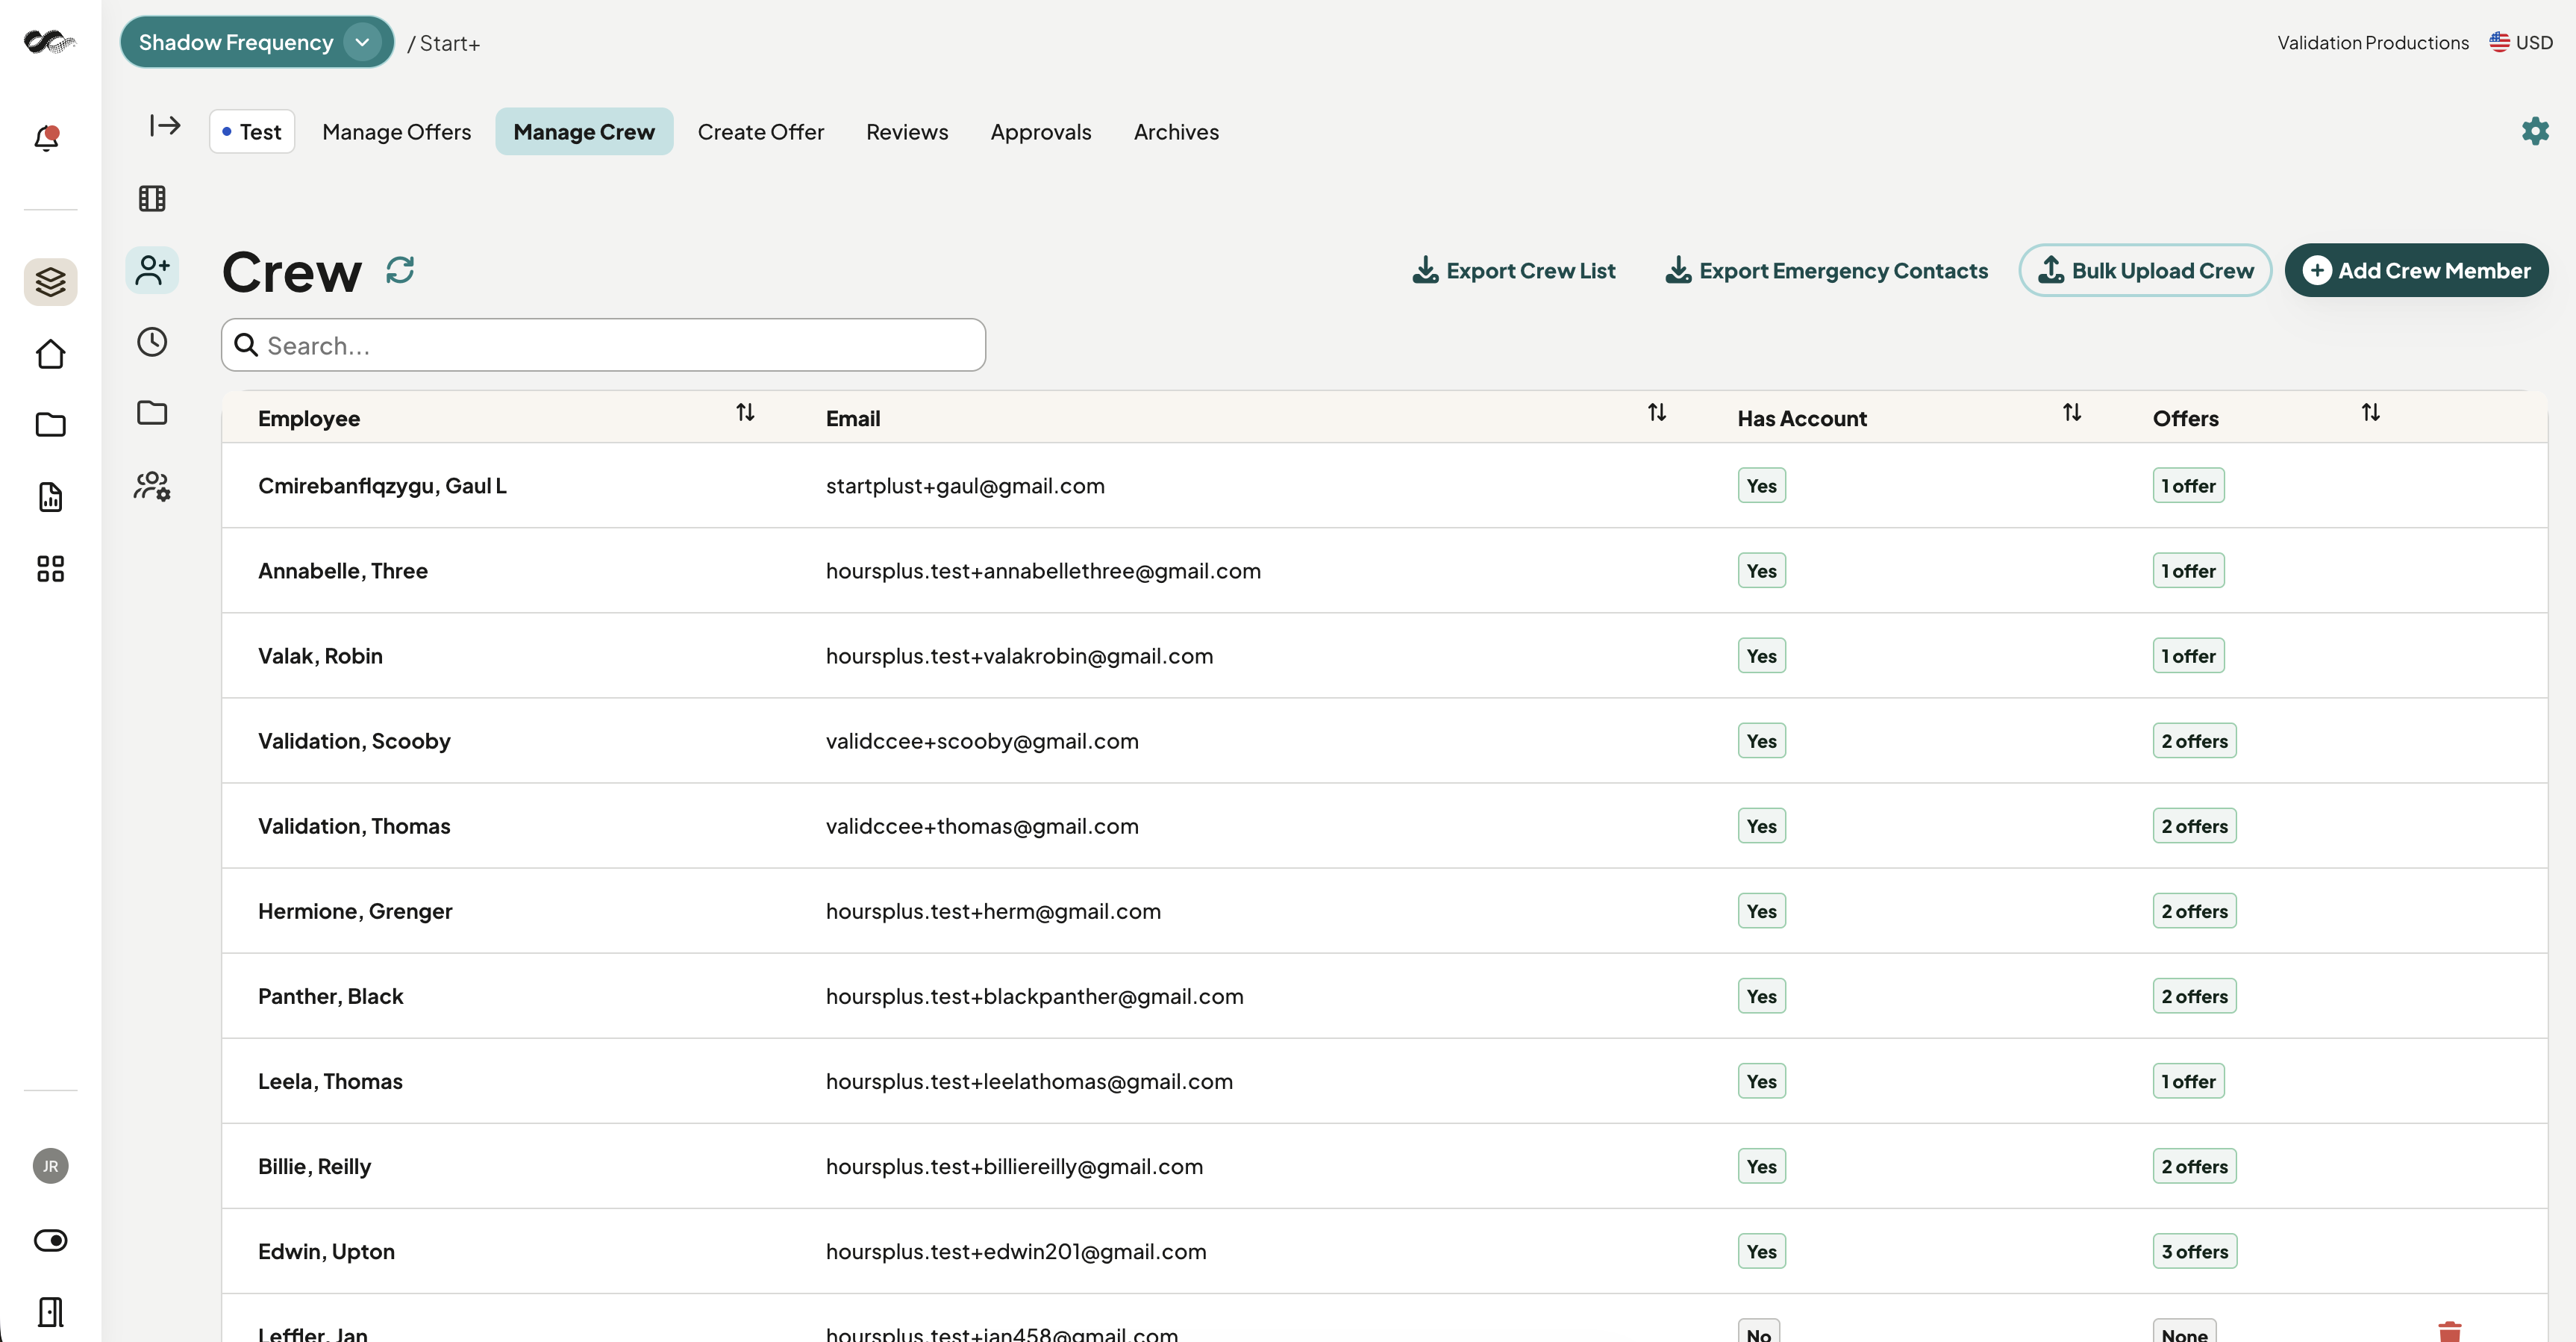Select the add-person crew icon
Viewport: 2576px width, 1342px height.
tap(152, 270)
